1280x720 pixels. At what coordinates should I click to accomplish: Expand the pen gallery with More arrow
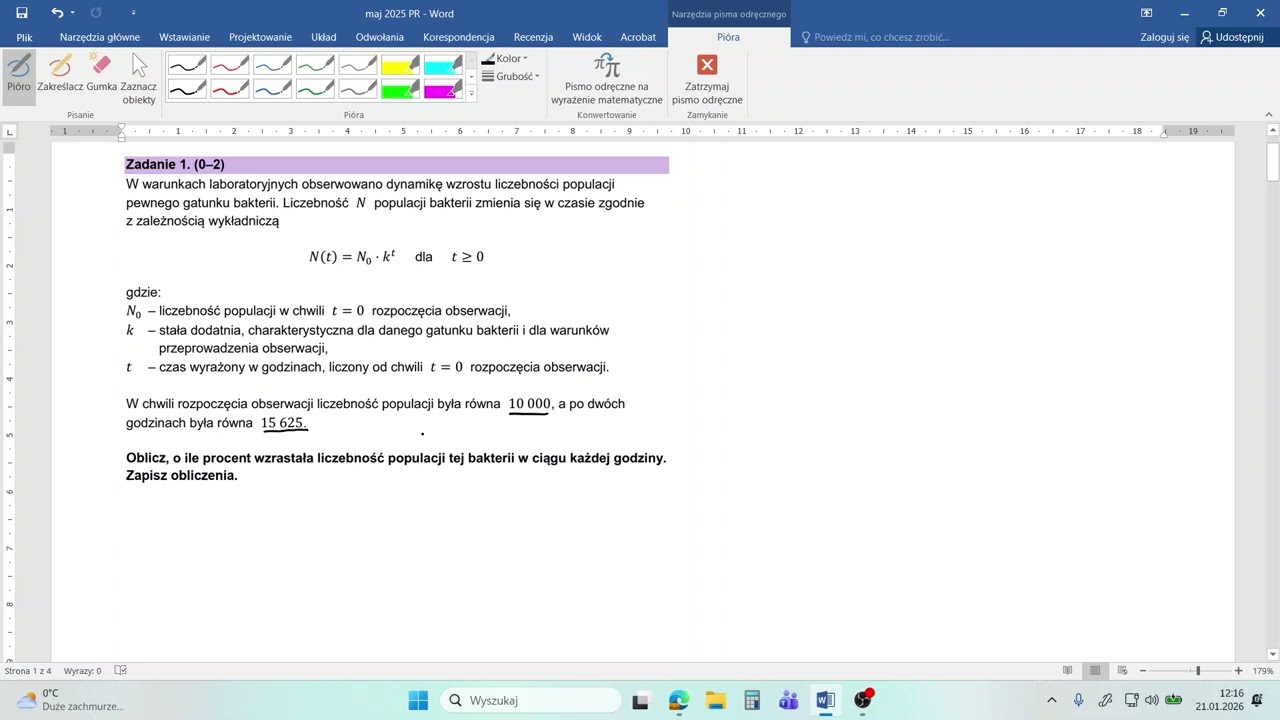(471, 94)
